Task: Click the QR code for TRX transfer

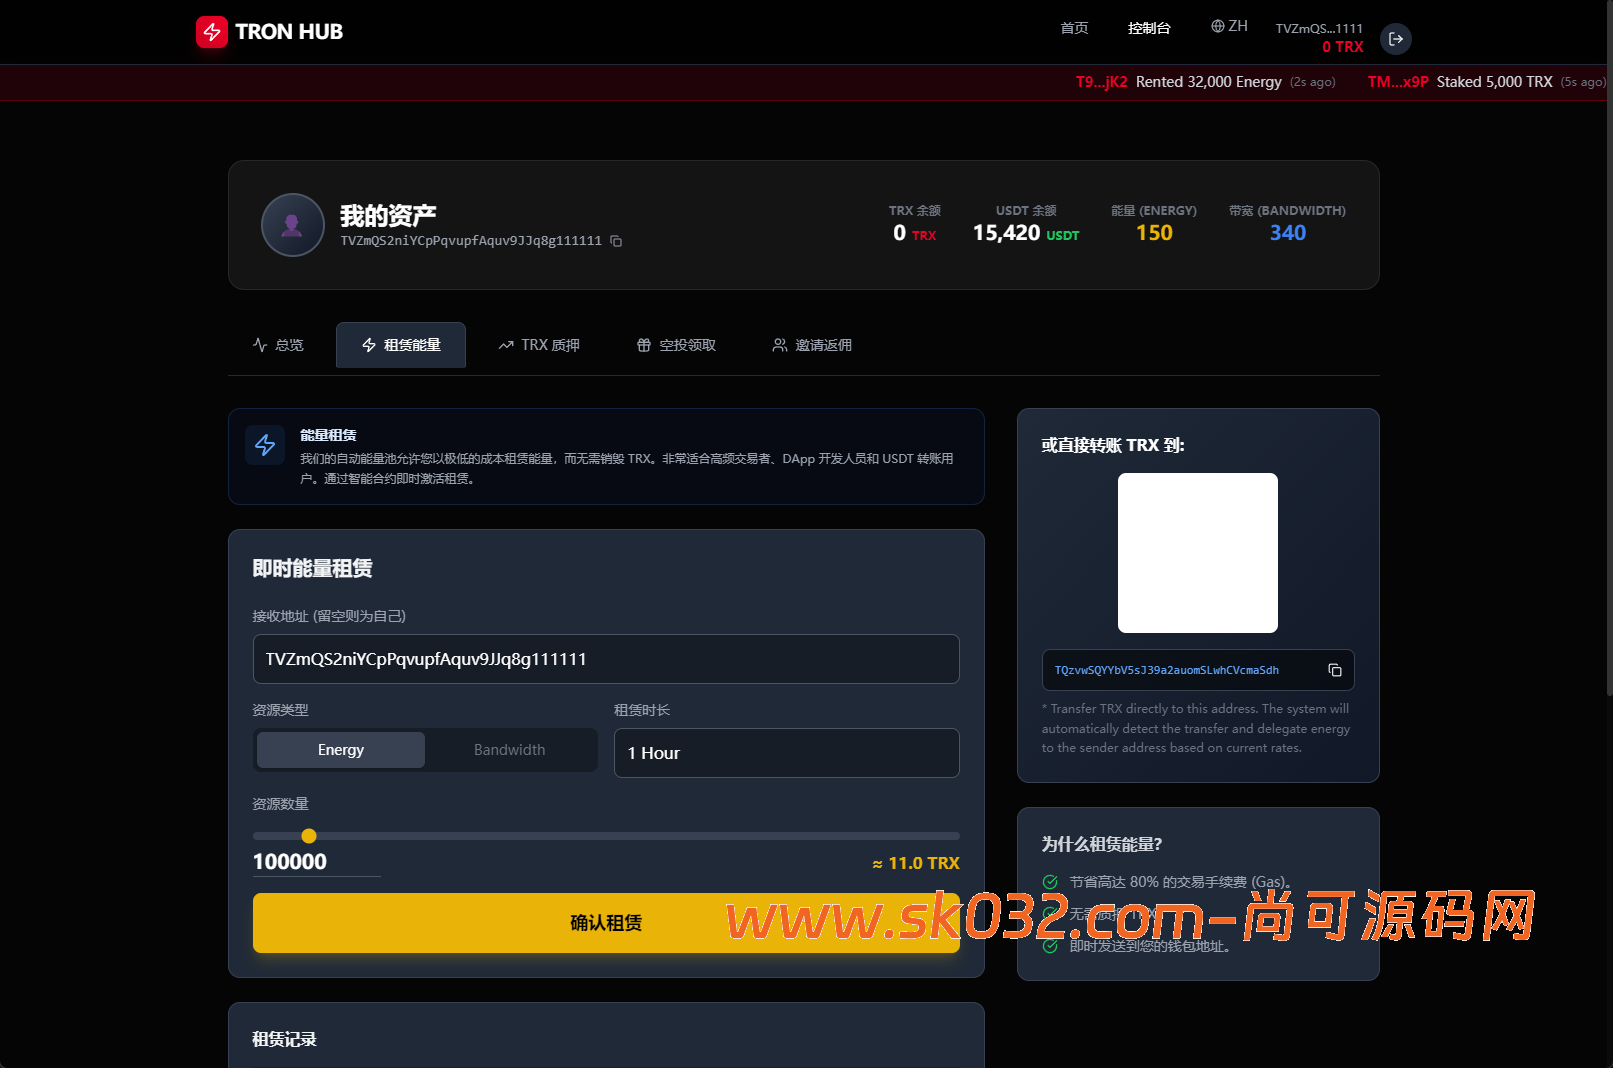Action: click(1197, 553)
